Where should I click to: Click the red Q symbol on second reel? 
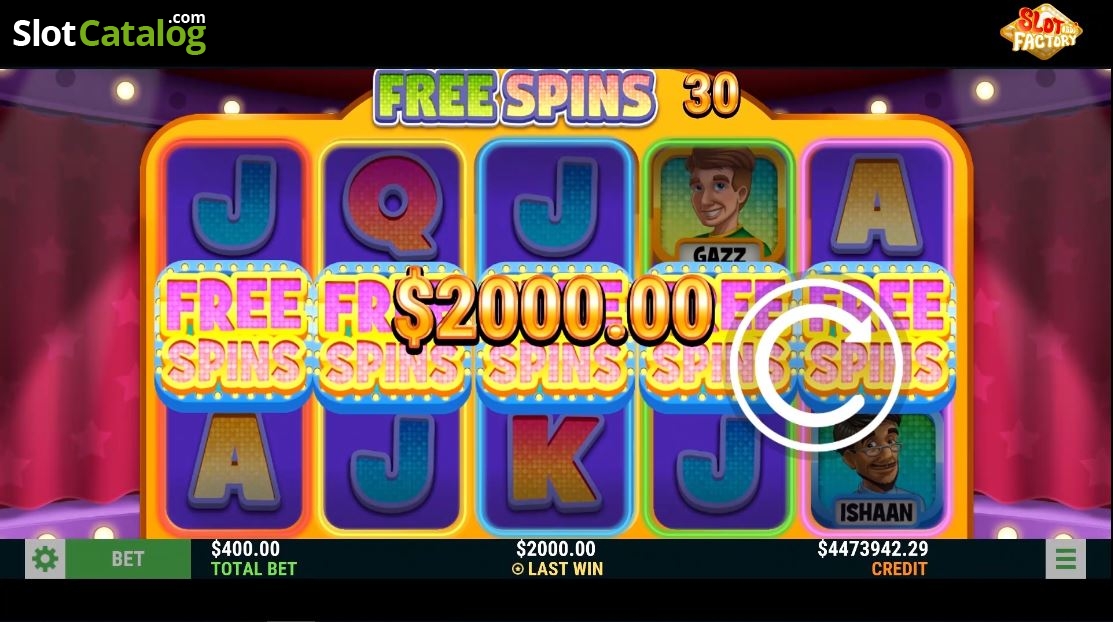click(391, 205)
